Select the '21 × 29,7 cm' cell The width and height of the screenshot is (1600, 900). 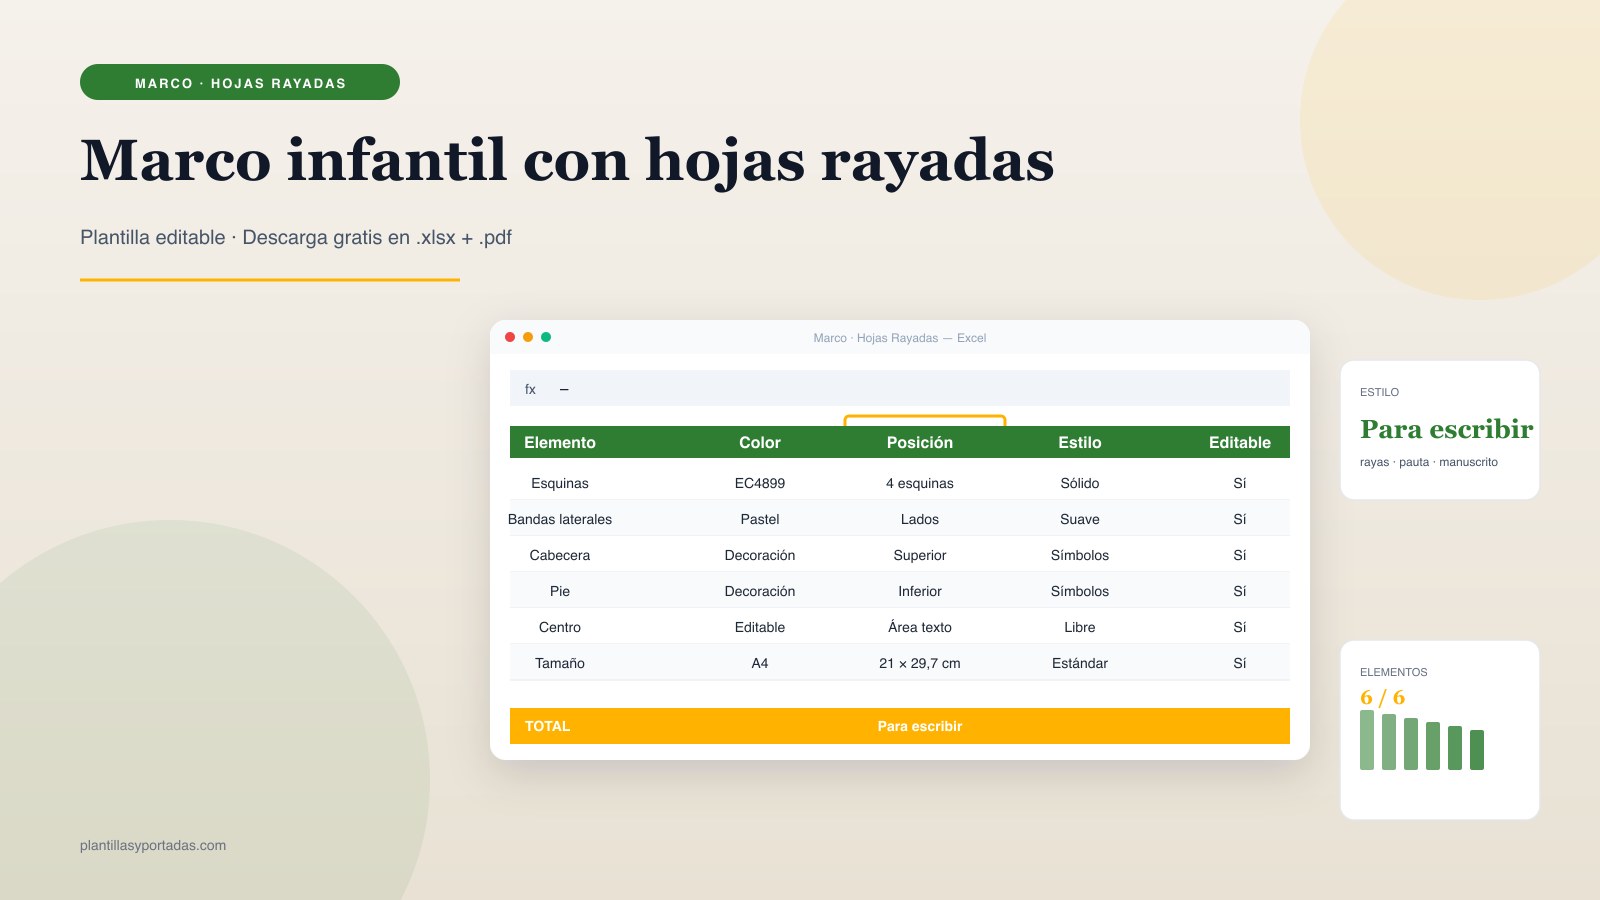point(920,663)
